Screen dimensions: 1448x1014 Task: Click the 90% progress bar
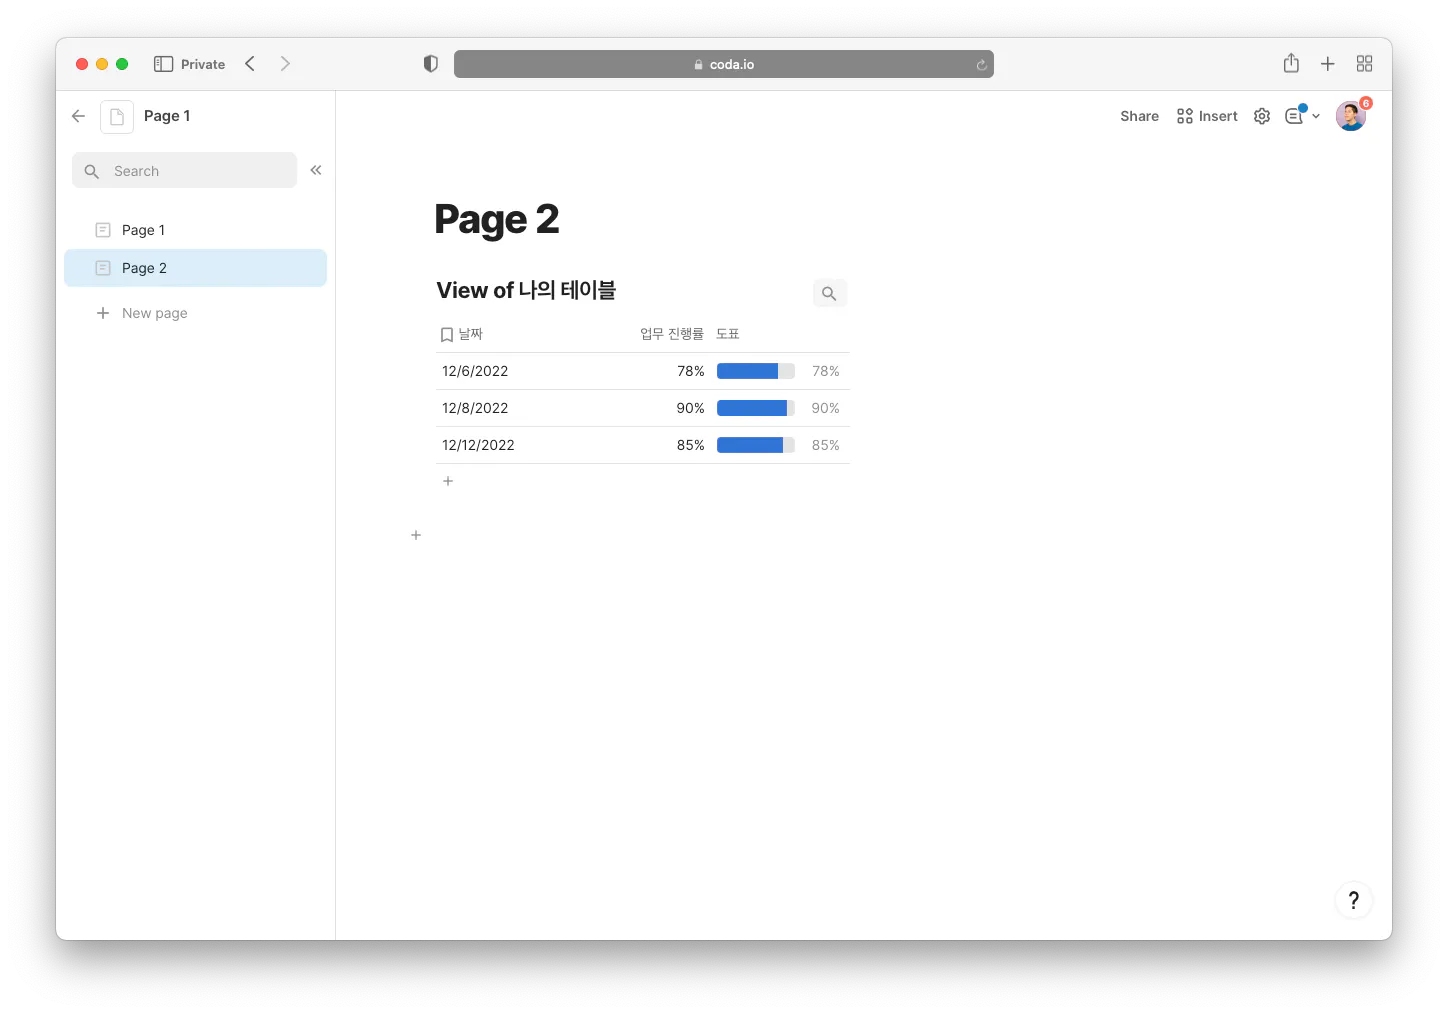coord(756,408)
